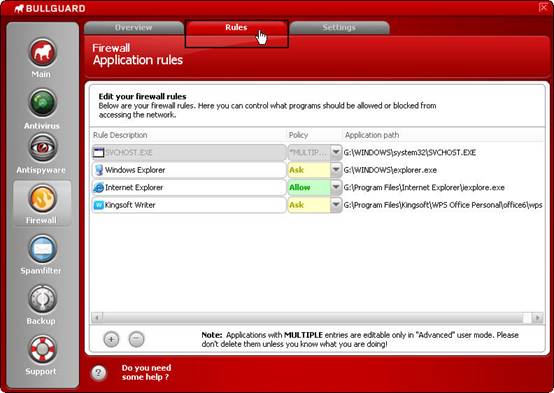Click the BullGuard logo in title bar
This screenshot has width=554, height=393.
tap(50, 8)
